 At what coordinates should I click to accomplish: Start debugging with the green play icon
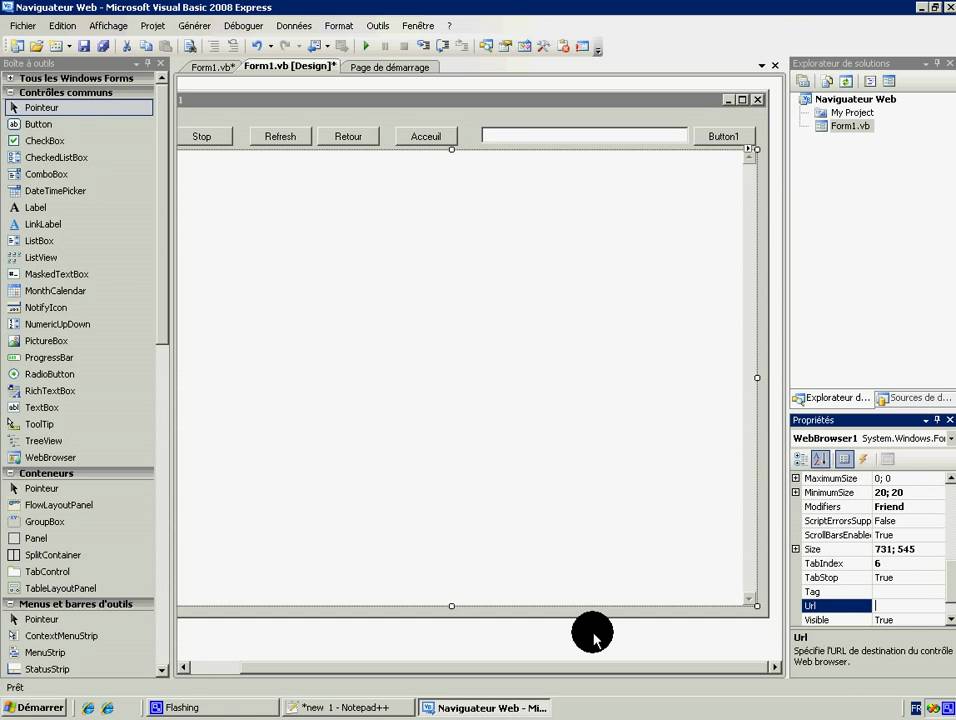366,46
